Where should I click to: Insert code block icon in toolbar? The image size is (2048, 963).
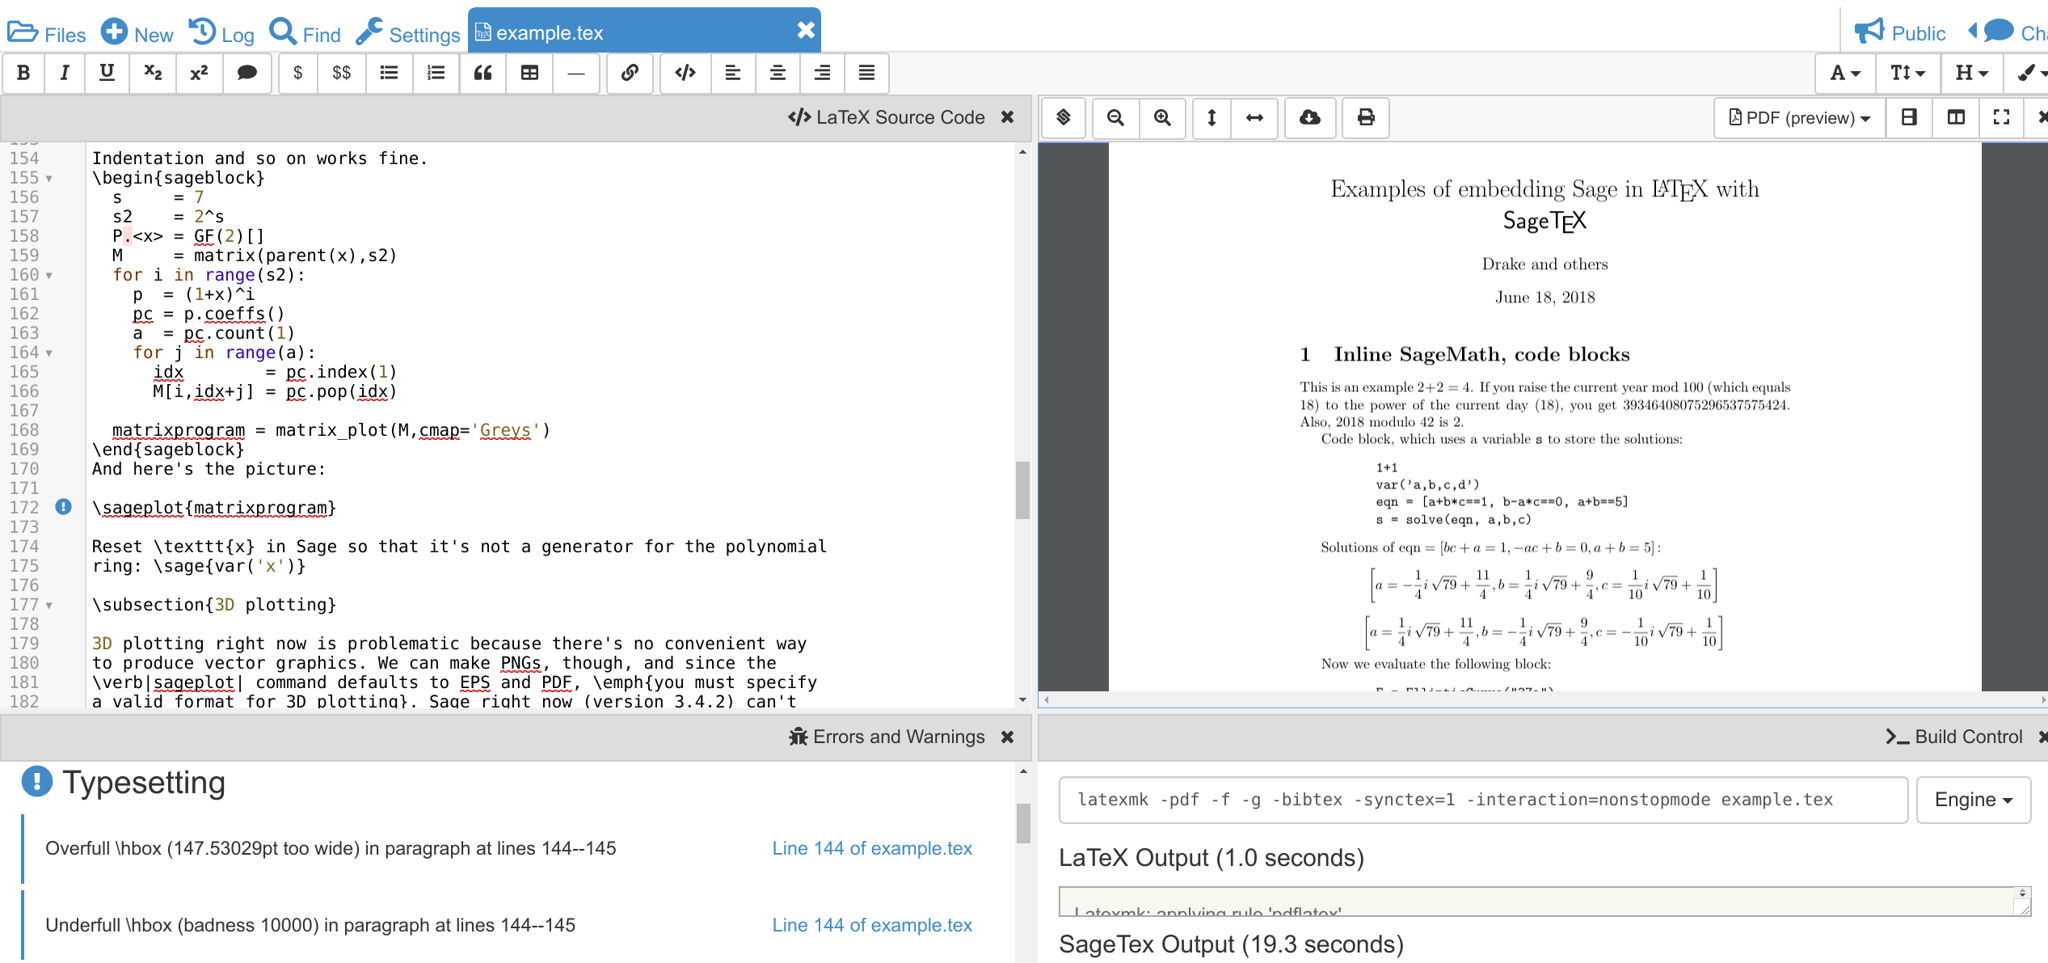point(685,73)
